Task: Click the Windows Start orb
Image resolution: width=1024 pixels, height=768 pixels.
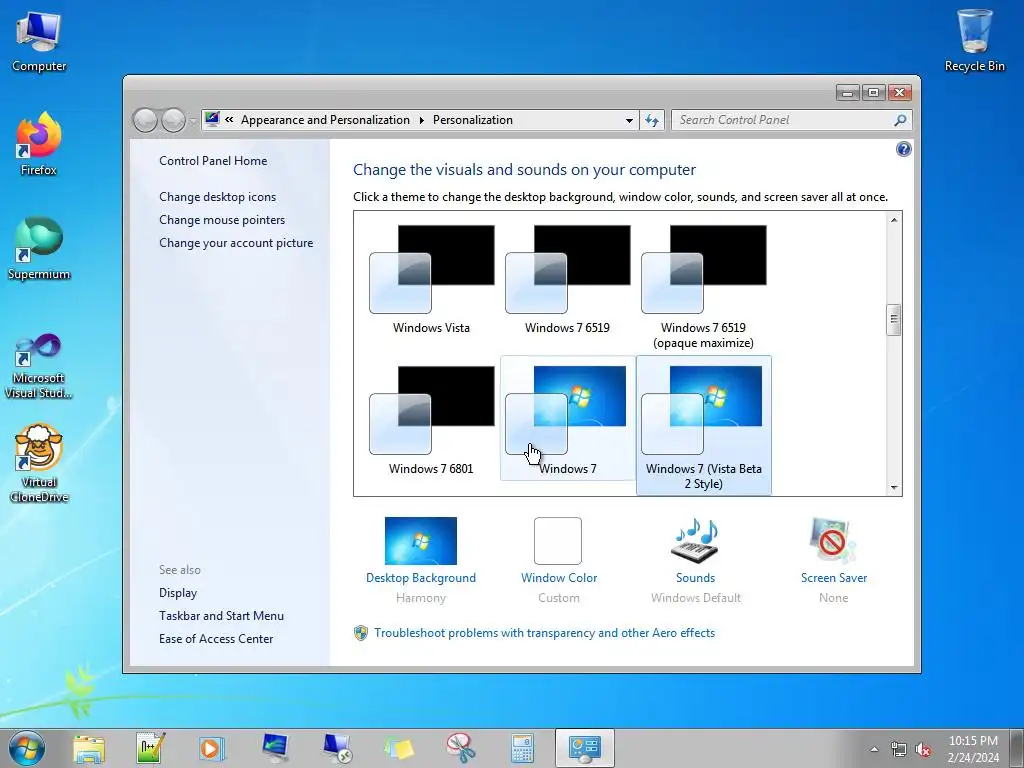Action: [x=27, y=748]
